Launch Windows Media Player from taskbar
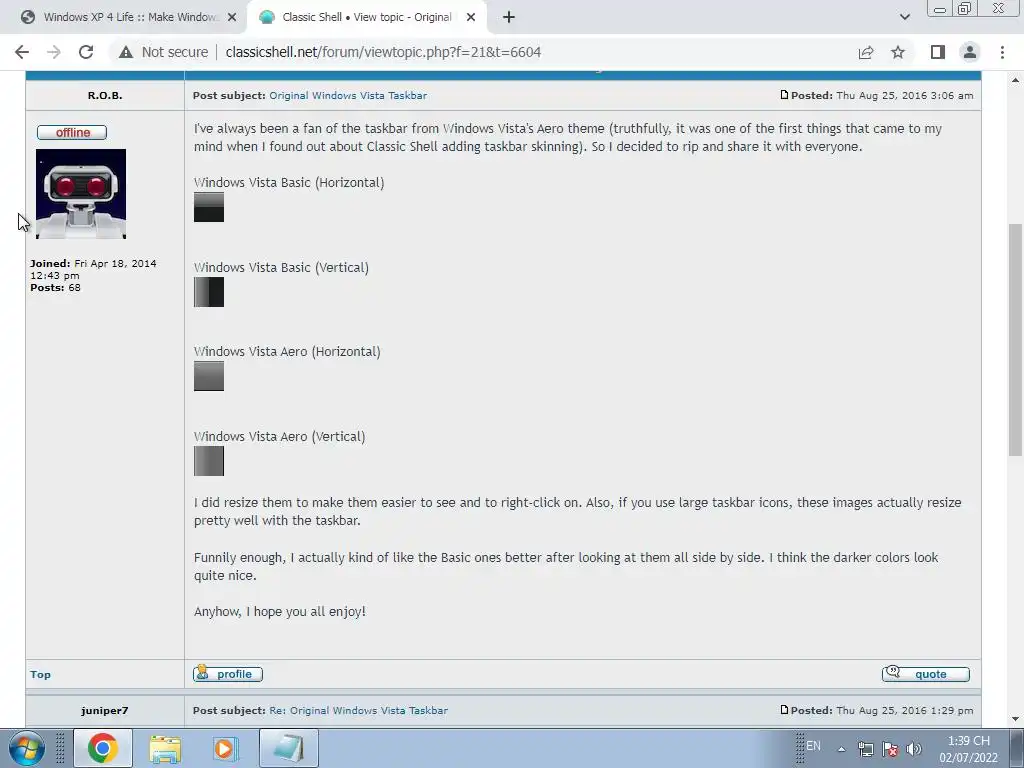The width and height of the screenshot is (1024, 768). (225, 748)
